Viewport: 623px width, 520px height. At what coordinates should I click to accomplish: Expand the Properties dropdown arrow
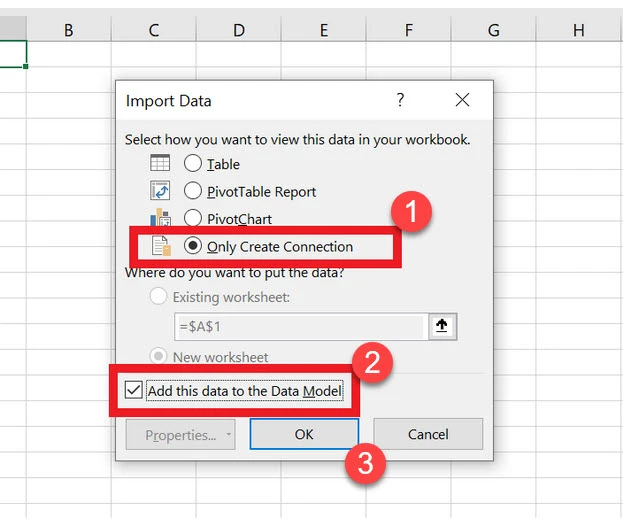(229, 434)
